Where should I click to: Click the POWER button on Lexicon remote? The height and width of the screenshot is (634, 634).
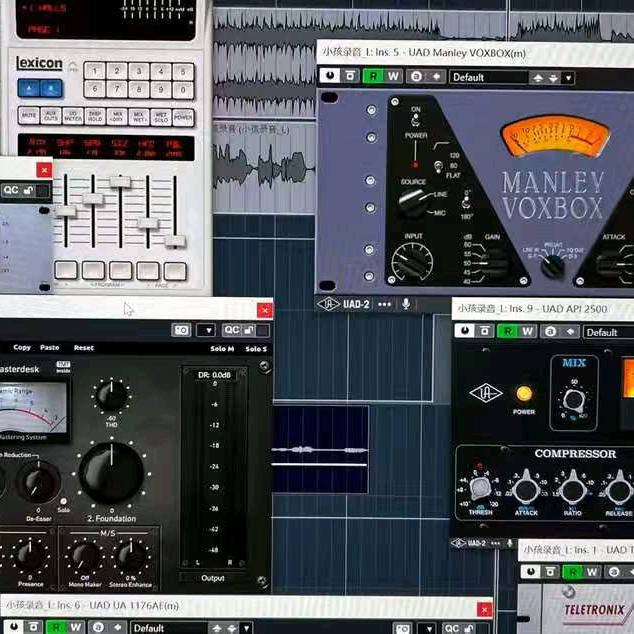(x=183, y=118)
